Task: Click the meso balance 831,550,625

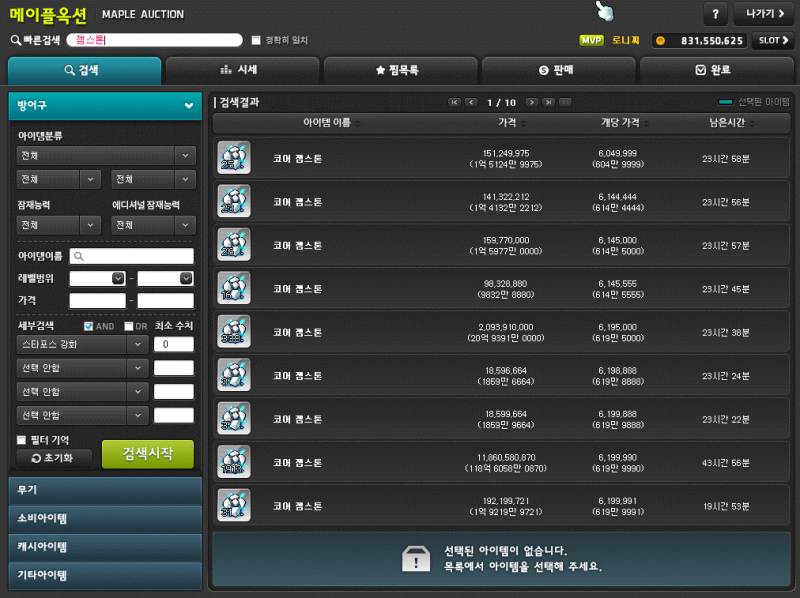Action: click(711, 41)
